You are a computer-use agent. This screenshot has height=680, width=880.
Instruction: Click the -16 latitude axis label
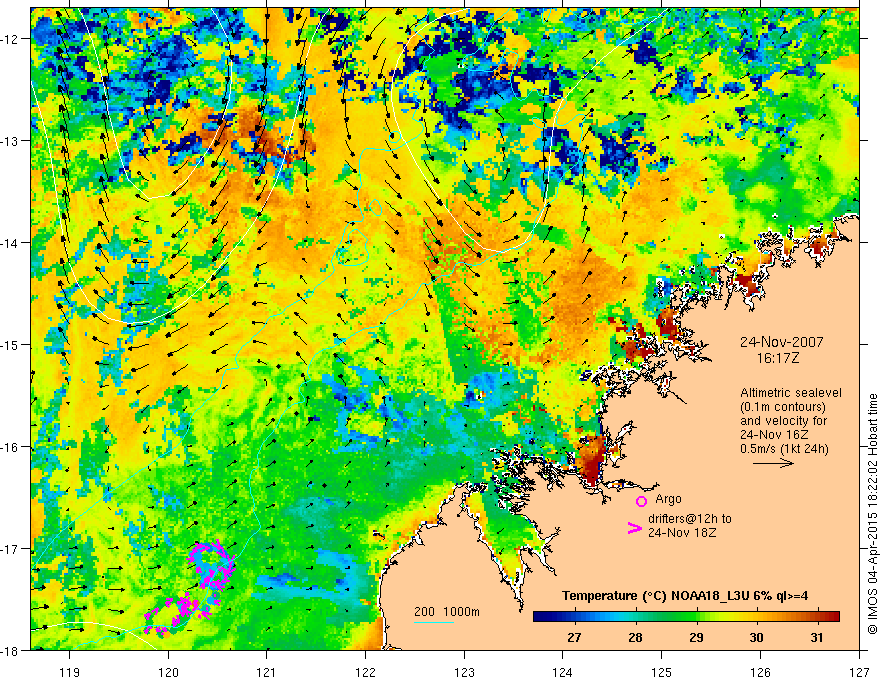10,447
